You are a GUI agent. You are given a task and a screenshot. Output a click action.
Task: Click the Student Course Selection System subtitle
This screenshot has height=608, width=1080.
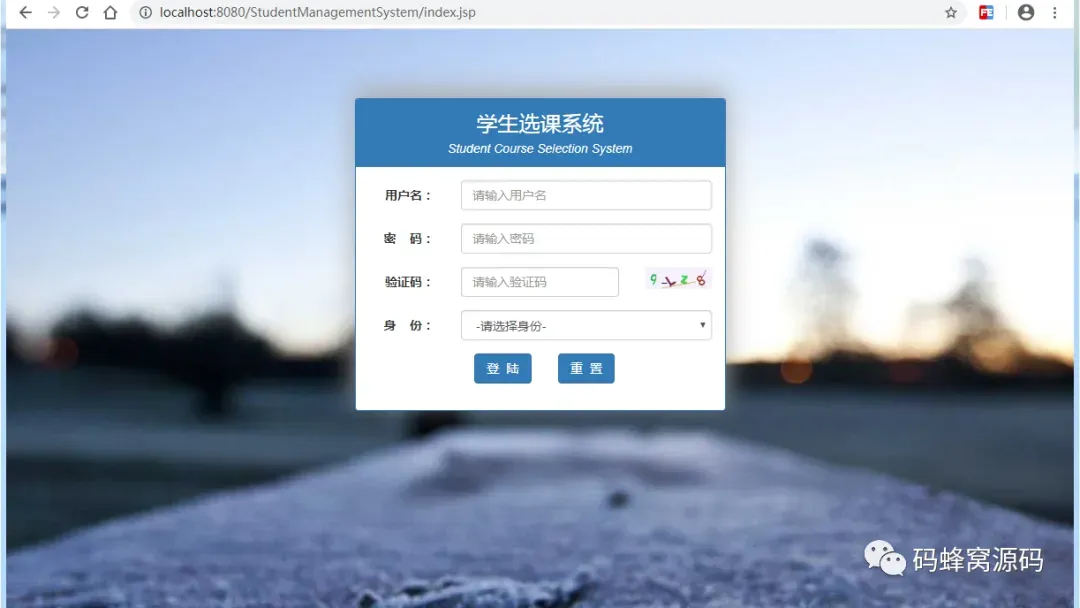(540, 149)
